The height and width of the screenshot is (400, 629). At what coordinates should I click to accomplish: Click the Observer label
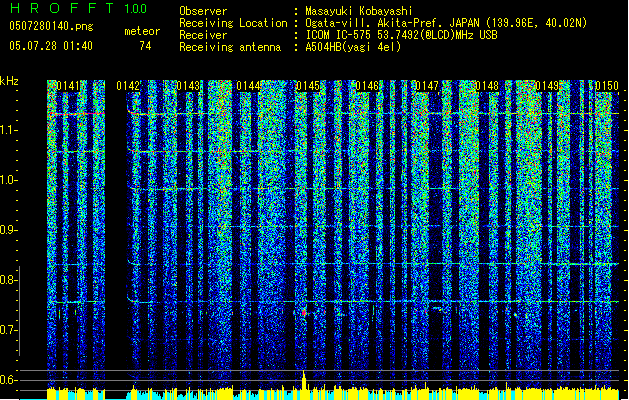tap(203, 11)
